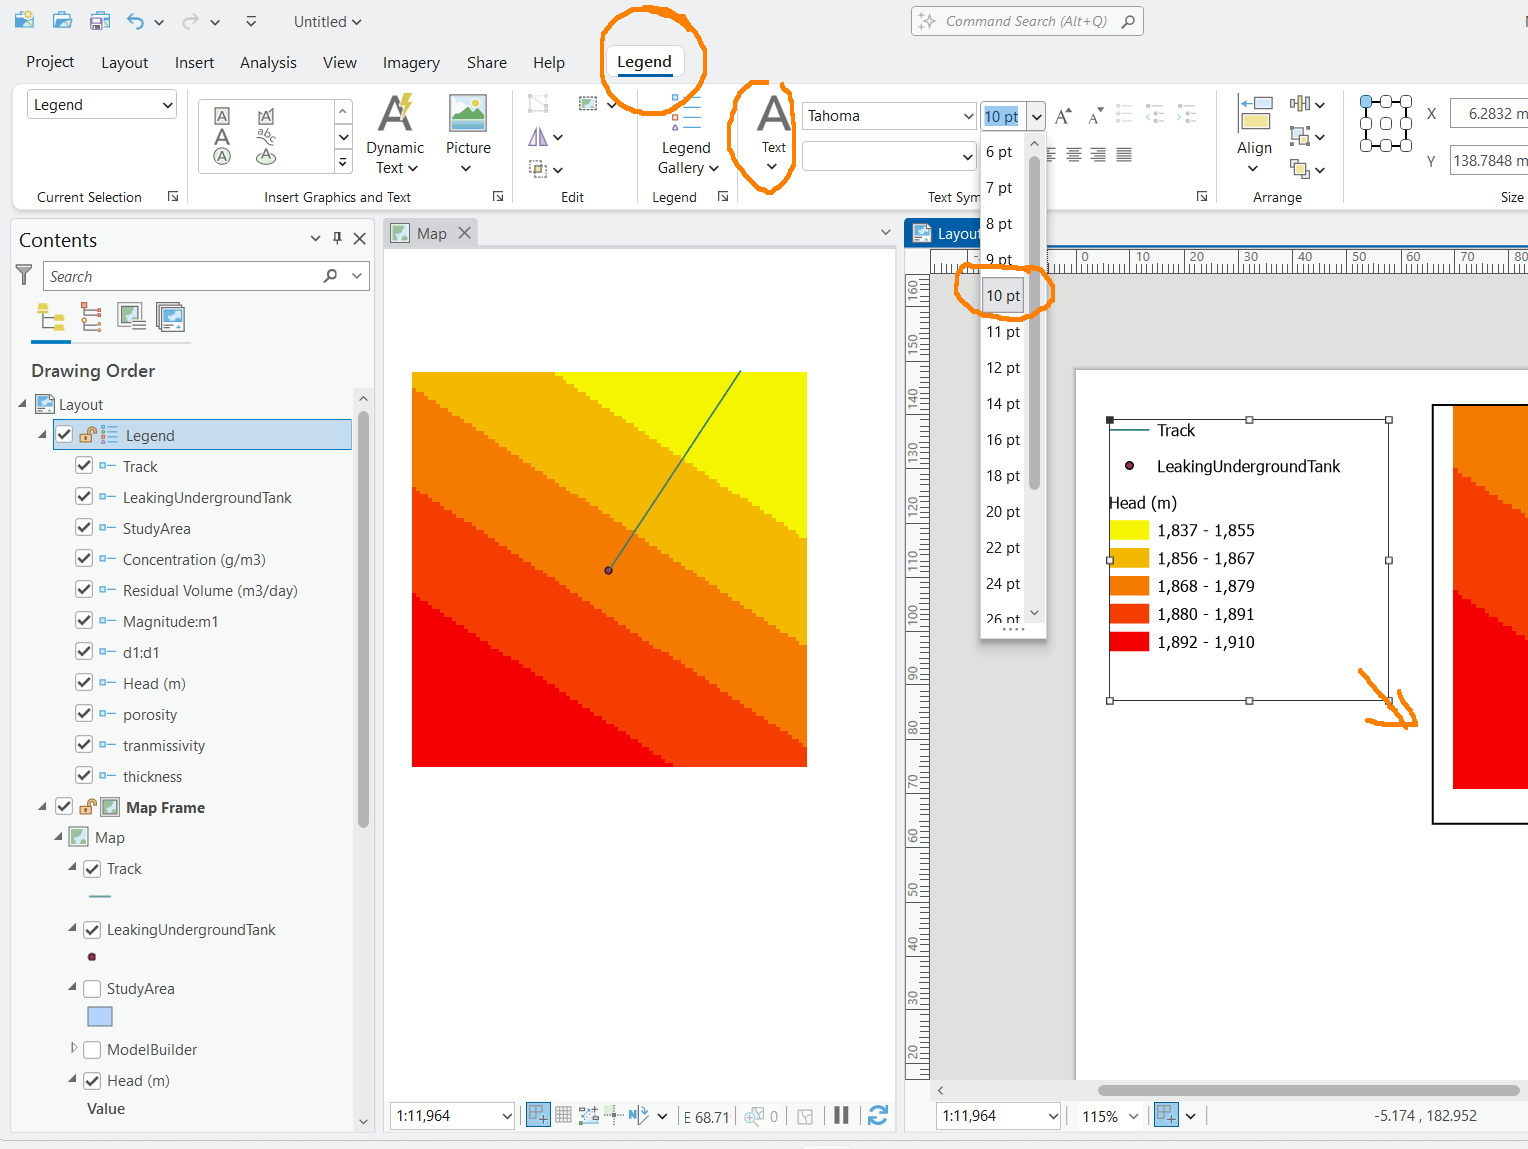
Task: Expand the ModelBuilder entry in Contents
Action: (73, 1050)
